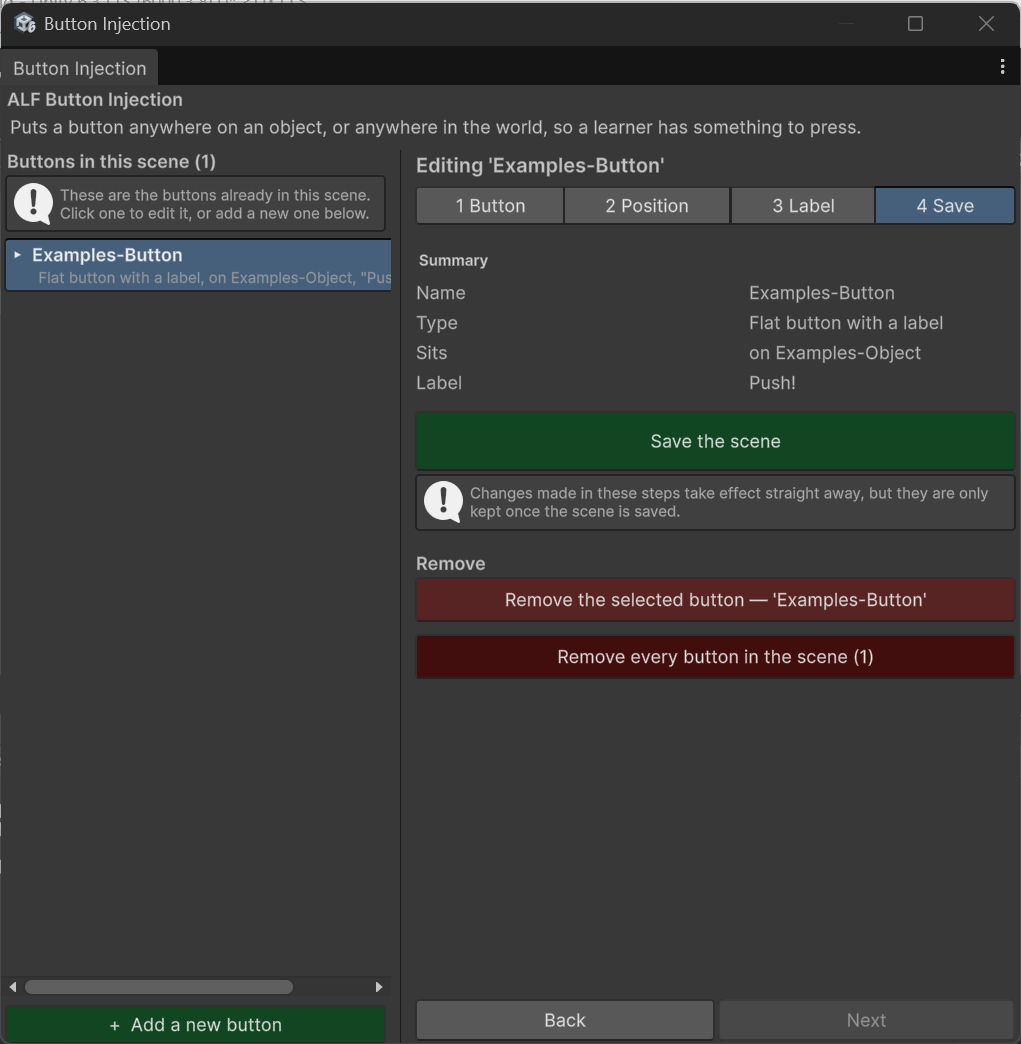Click the 'Flat button with a label' type value

pos(846,323)
